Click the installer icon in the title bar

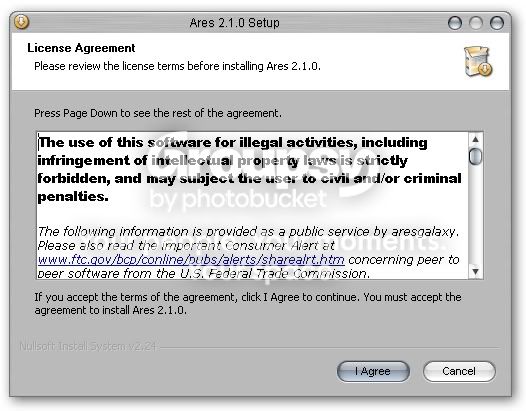tap(21, 22)
